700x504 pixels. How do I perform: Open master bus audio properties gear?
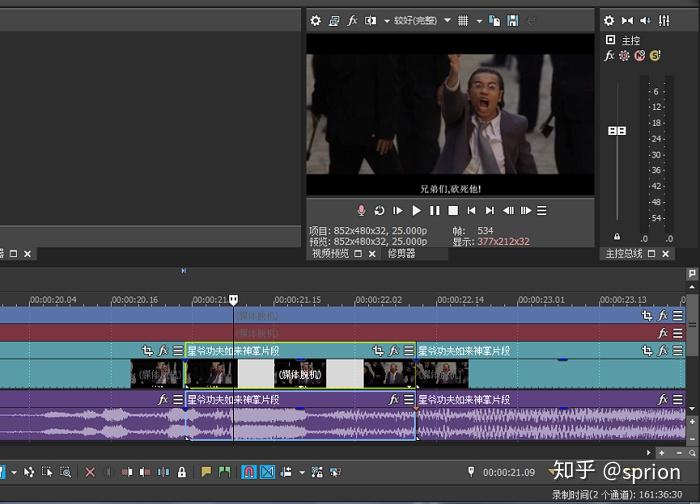click(609, 21)
